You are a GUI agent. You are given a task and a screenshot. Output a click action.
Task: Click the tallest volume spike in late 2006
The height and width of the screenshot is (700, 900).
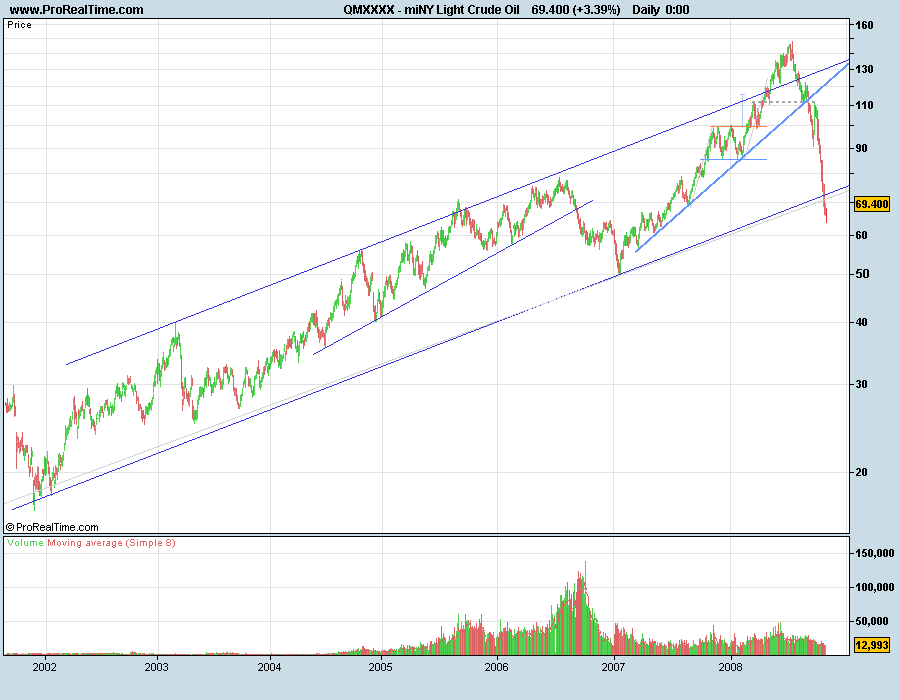click(585, 607)
